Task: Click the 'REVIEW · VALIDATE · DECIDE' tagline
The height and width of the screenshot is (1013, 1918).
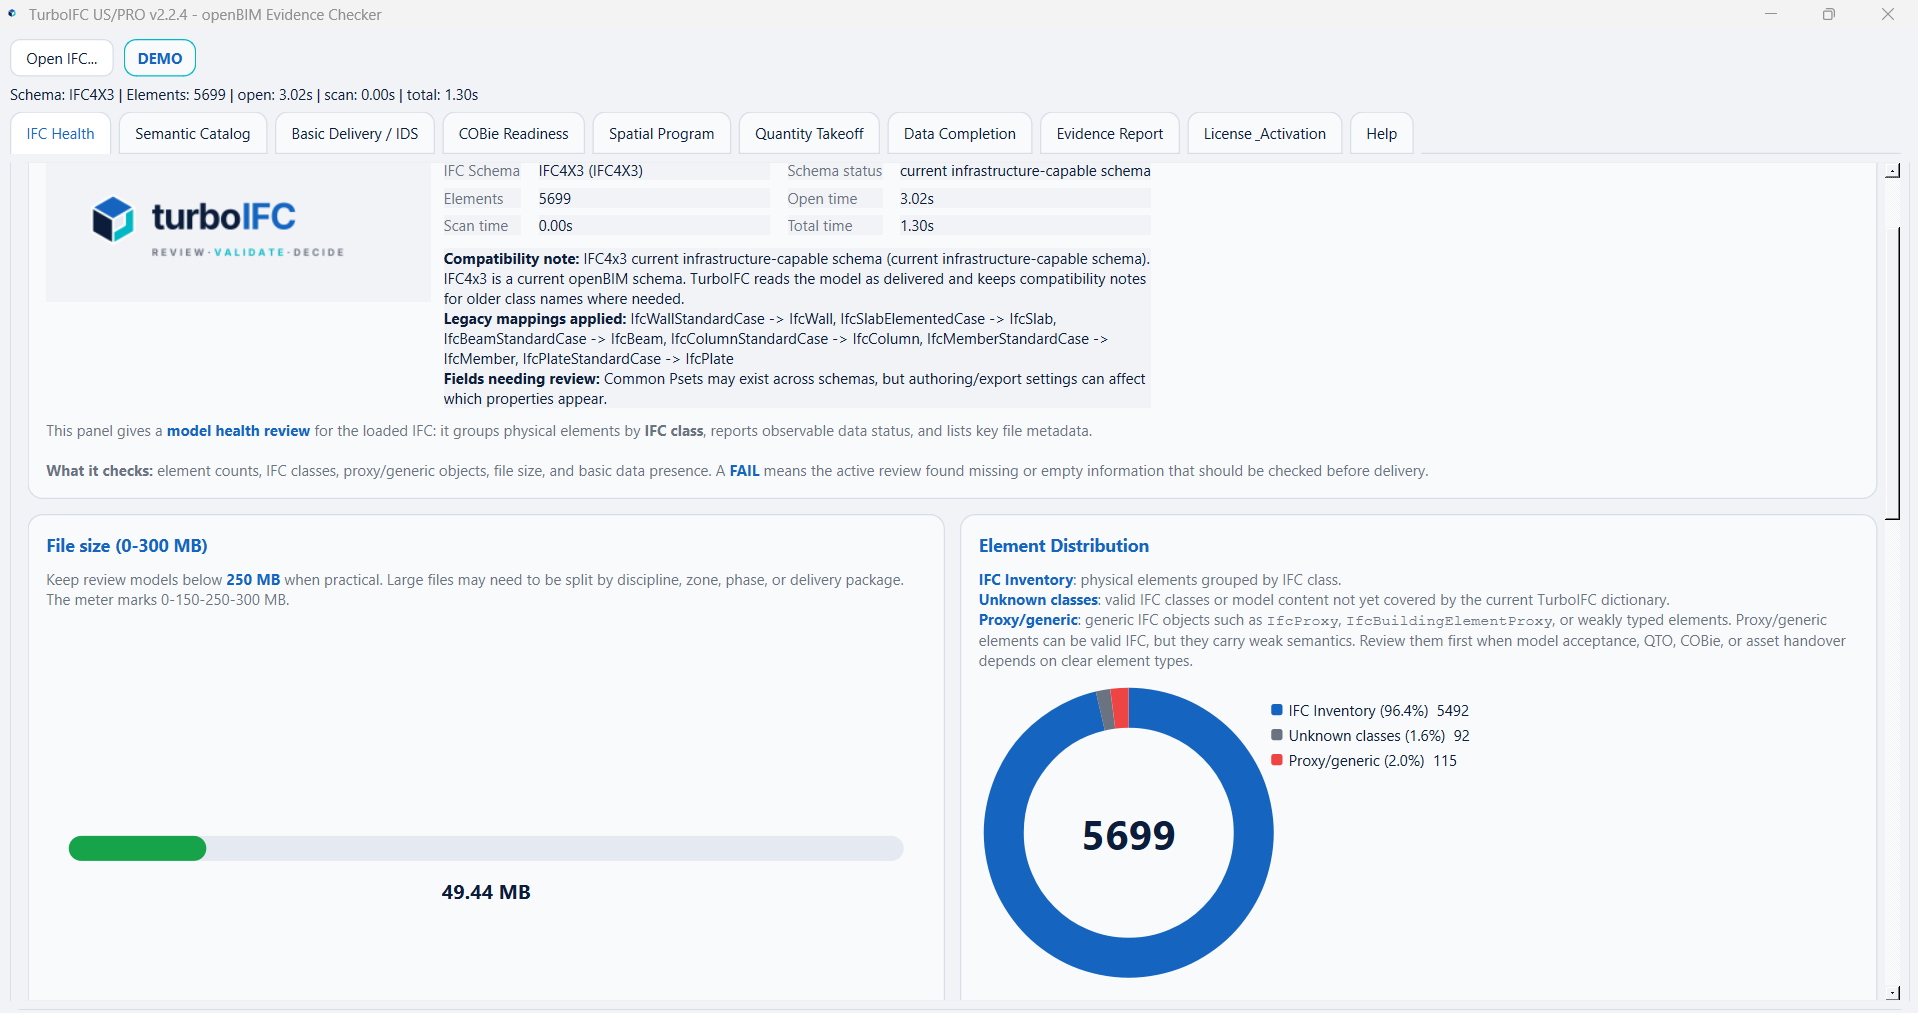Action: 248,252
